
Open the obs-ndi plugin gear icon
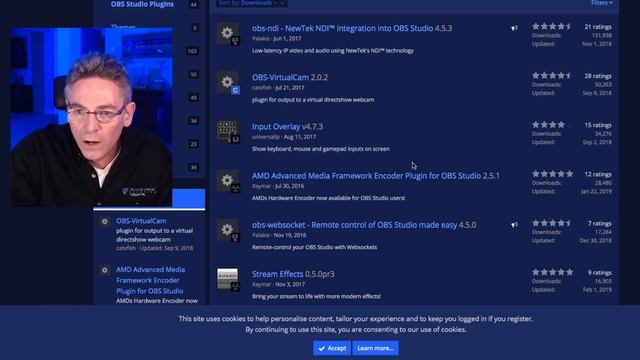pyautogui.click(x=227, y=33)
